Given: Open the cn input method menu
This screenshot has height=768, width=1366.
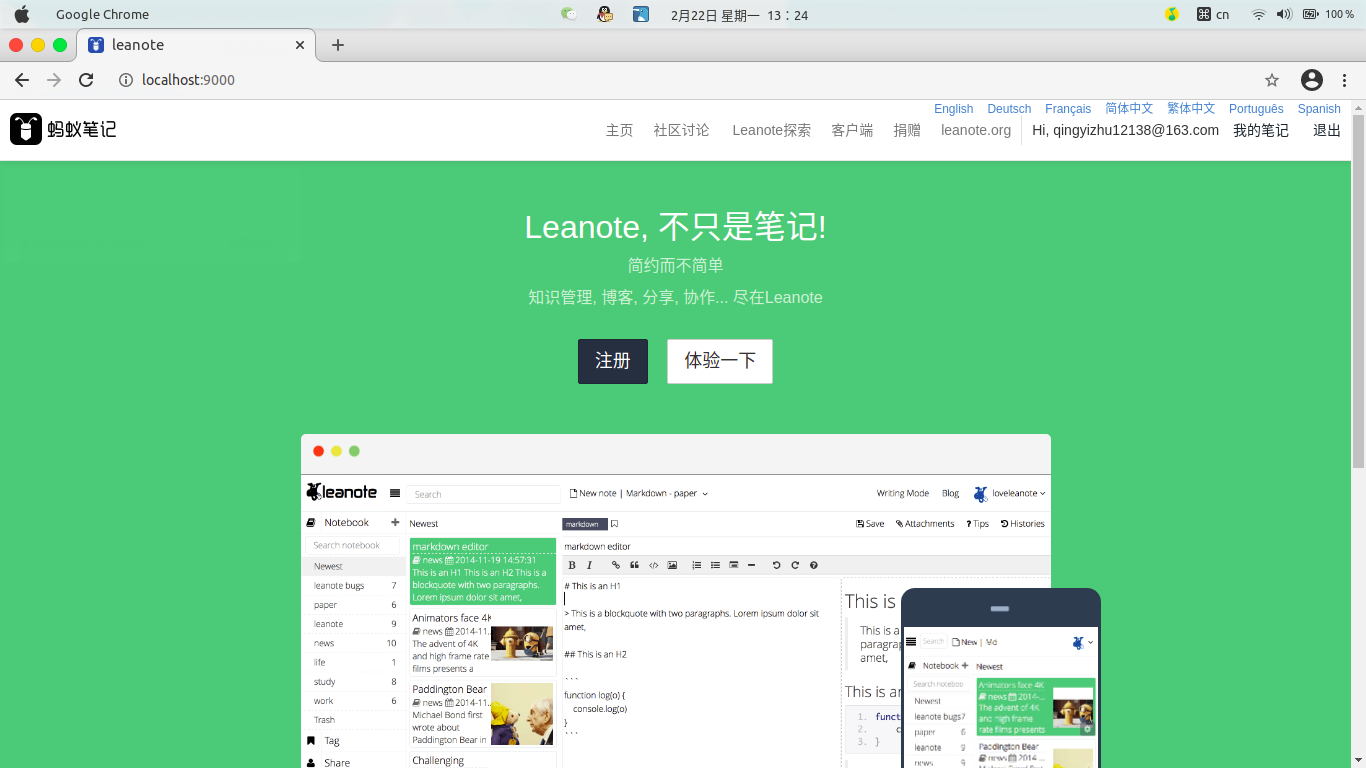Looking at the screenshot, I should [x=1213, y=14].
